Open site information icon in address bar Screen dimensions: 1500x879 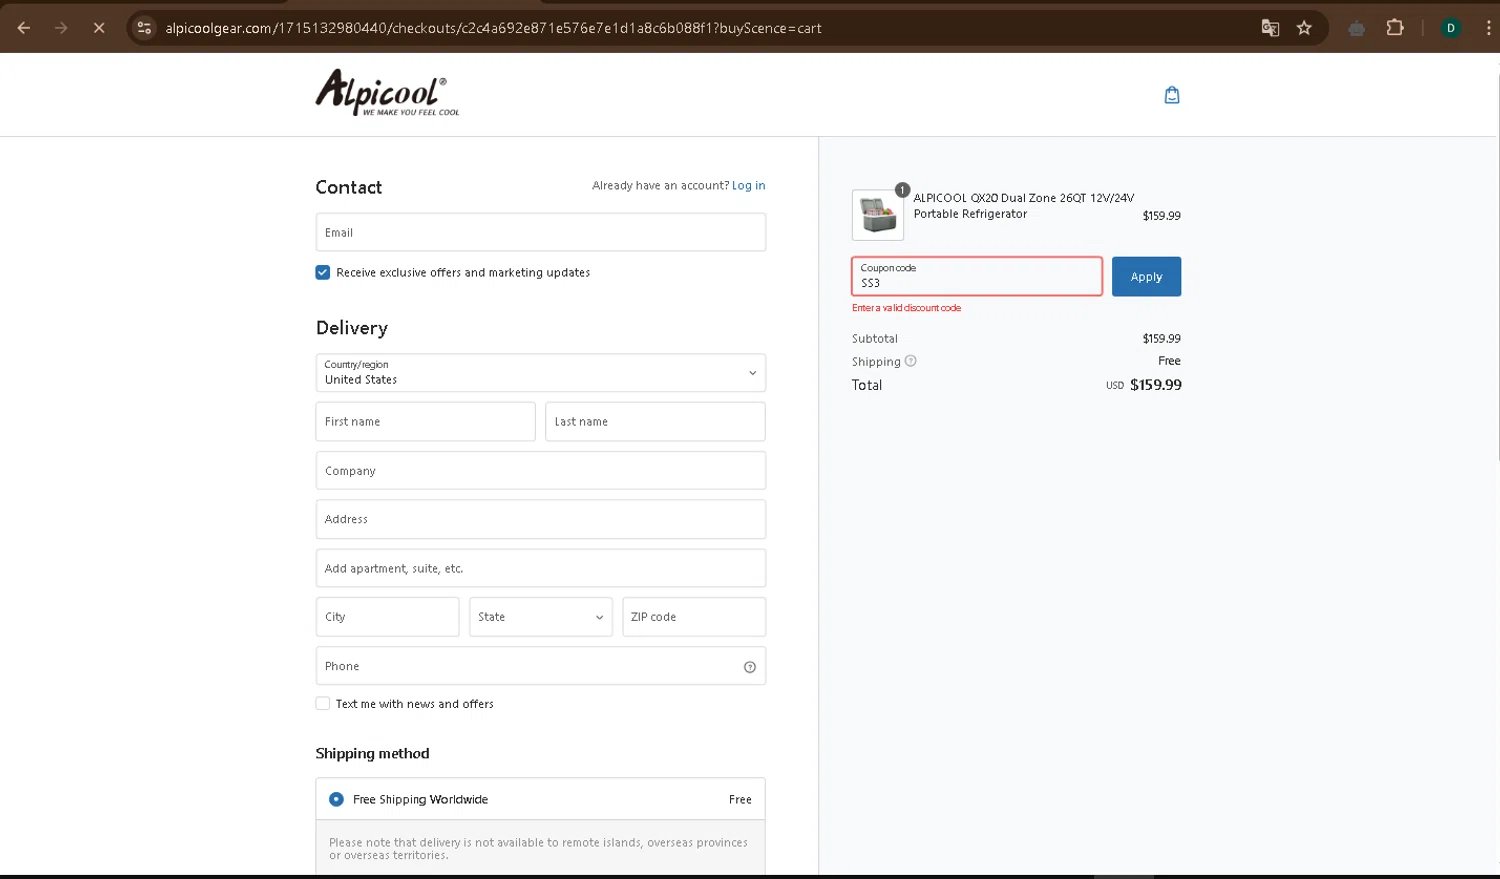click(144, 28)
